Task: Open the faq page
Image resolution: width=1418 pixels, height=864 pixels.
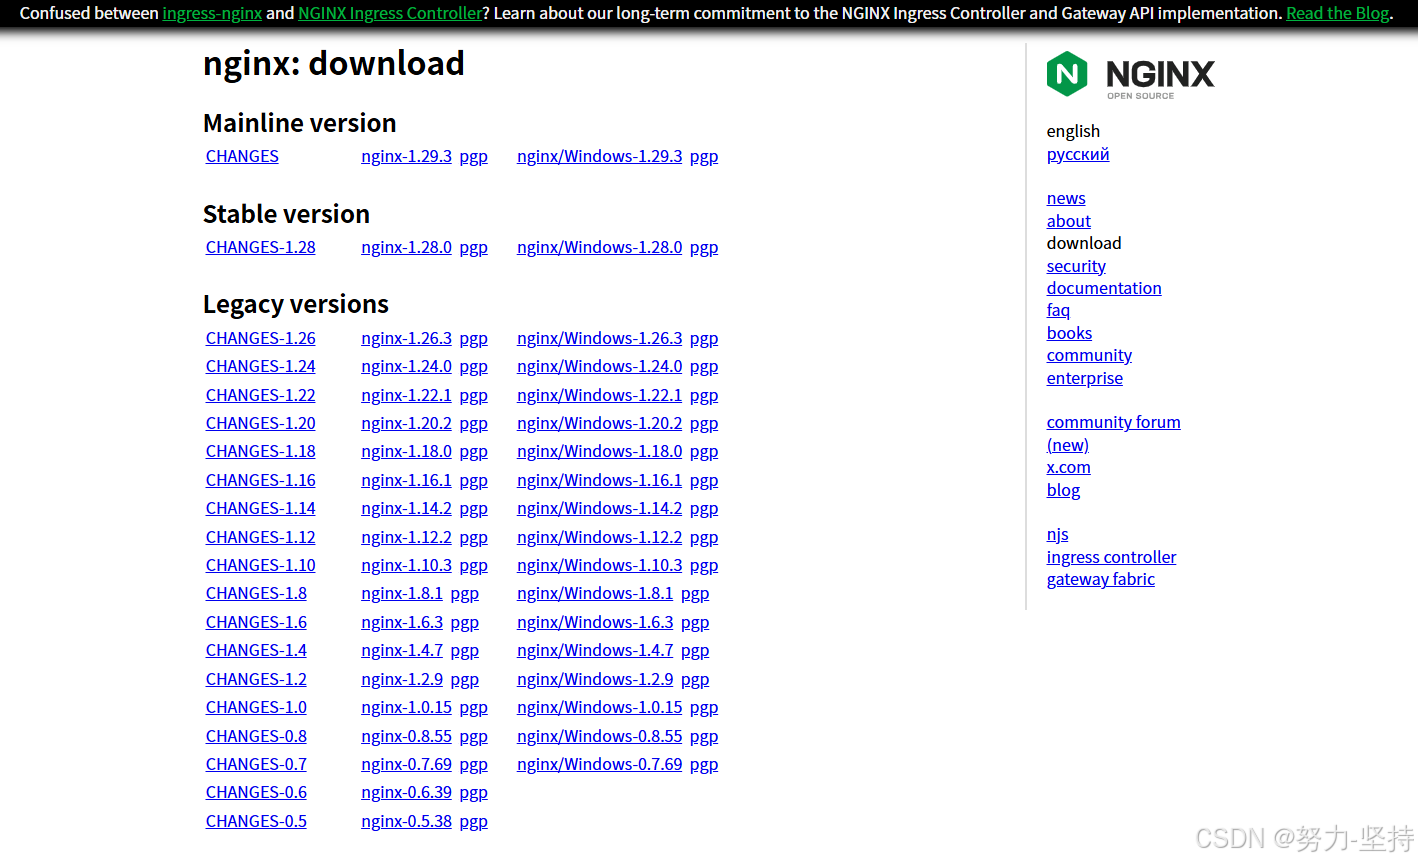Action: coord(1058,310)
